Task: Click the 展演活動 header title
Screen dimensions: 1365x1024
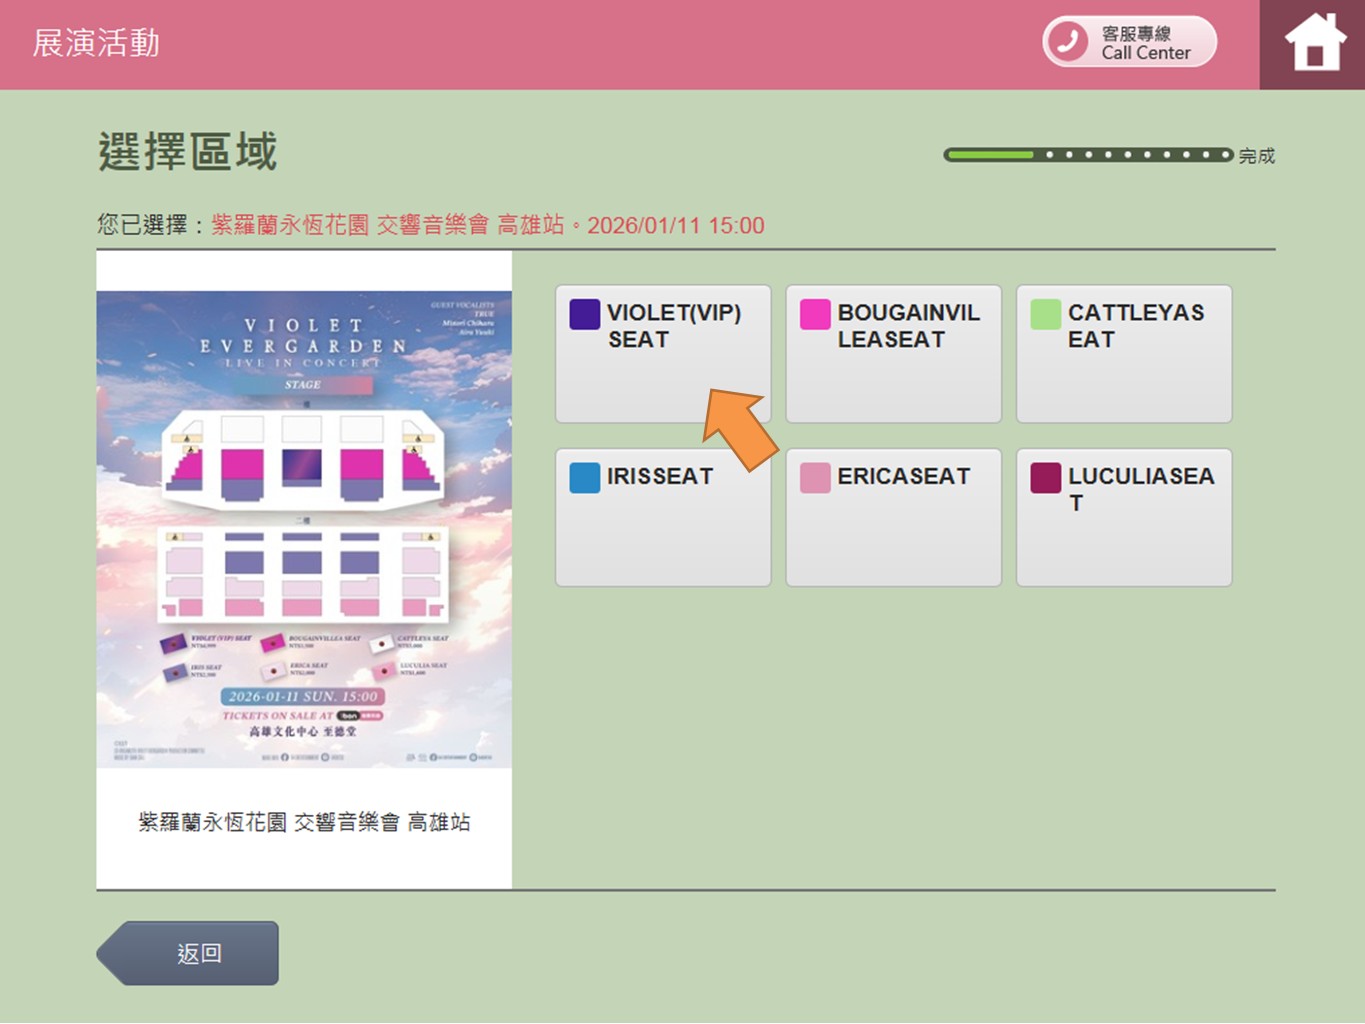Action: point(96,43)
